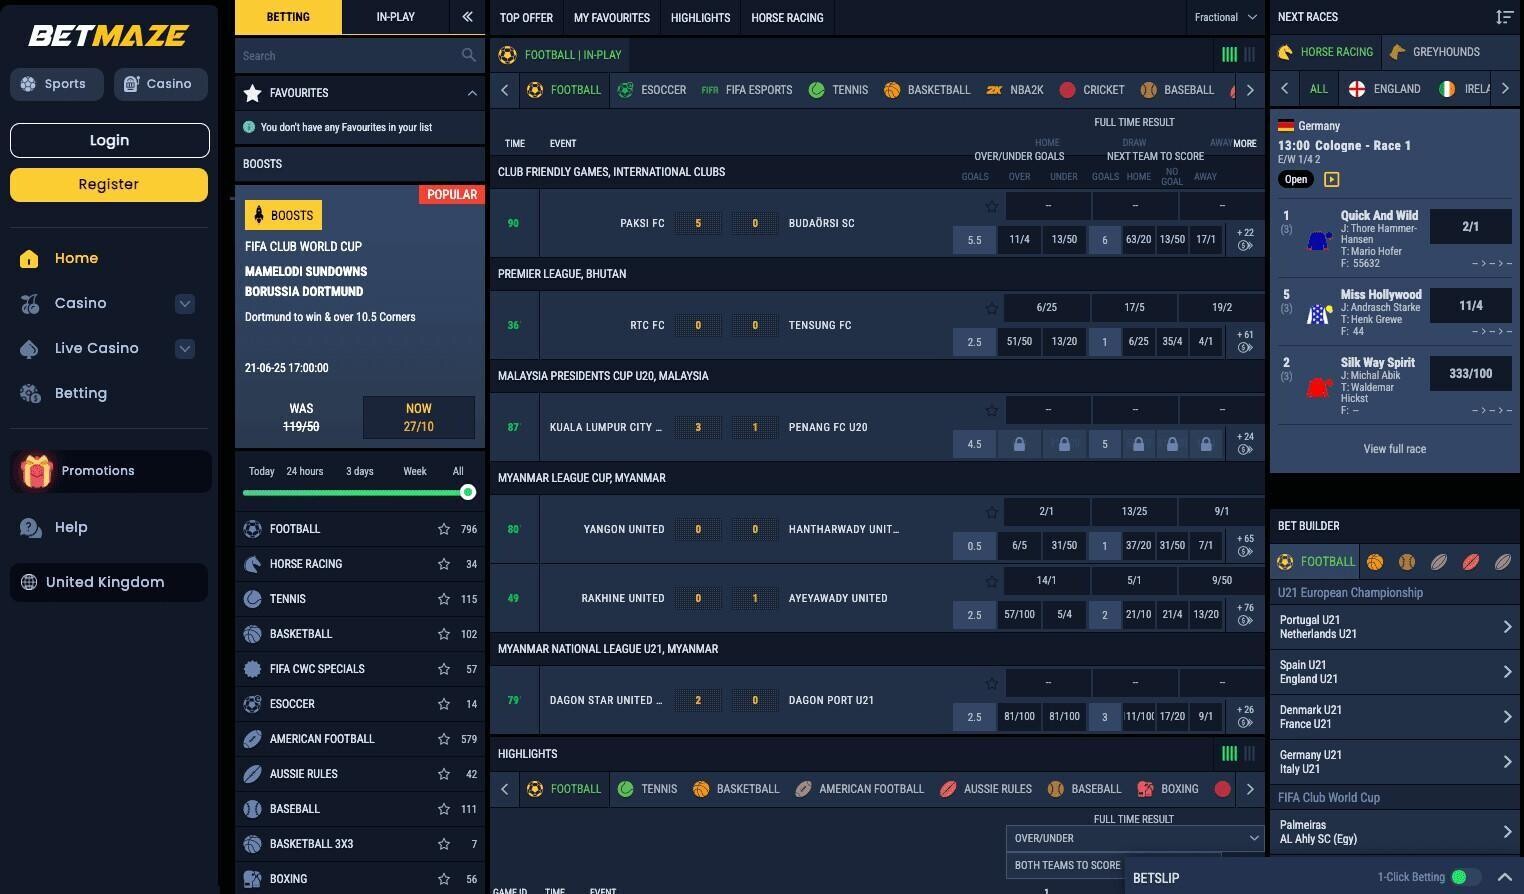This screenshot has height=894, width=1524.
Task: Open Spain U21 vs England U21 bet builder
Action: [1396, 672]
